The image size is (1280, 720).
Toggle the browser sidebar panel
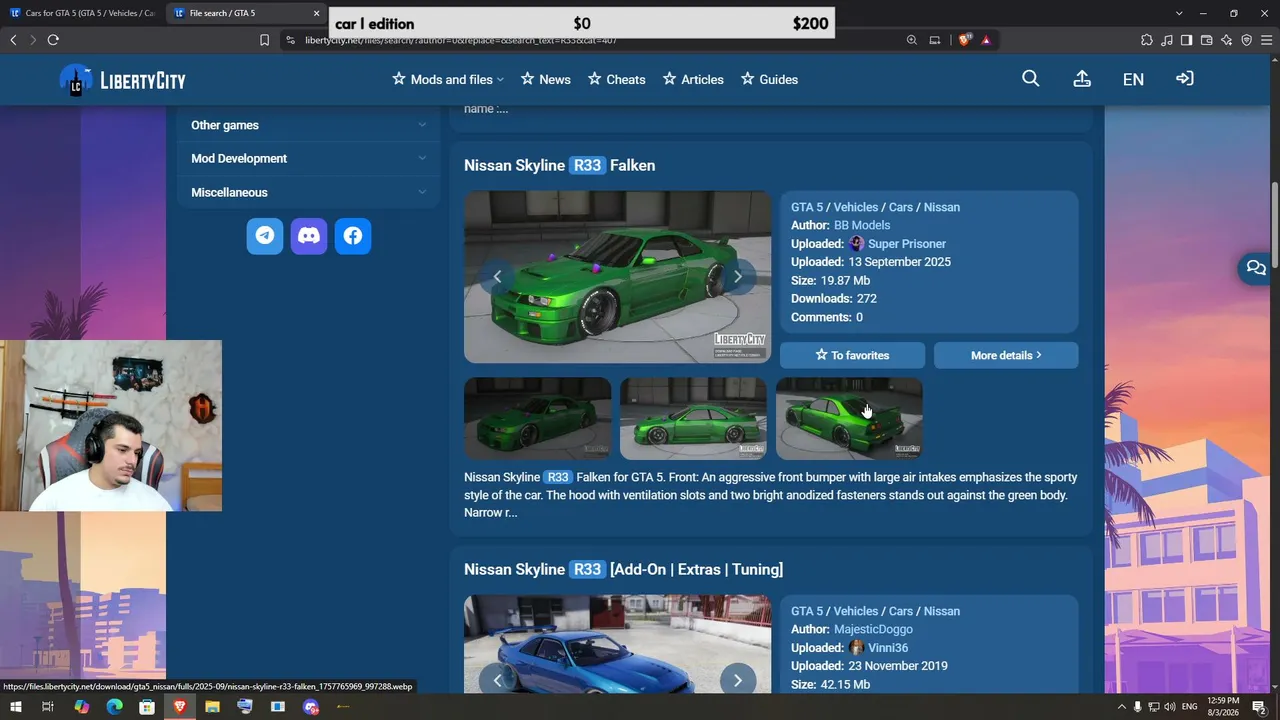point(1187,40)
